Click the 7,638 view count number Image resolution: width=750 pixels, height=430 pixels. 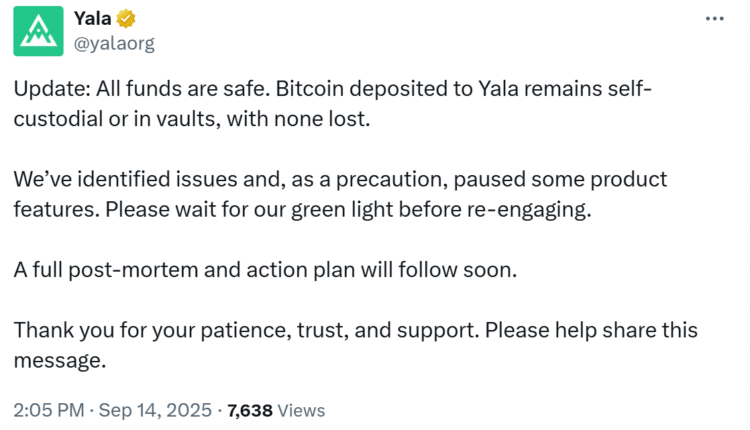(x=248, y=410)
